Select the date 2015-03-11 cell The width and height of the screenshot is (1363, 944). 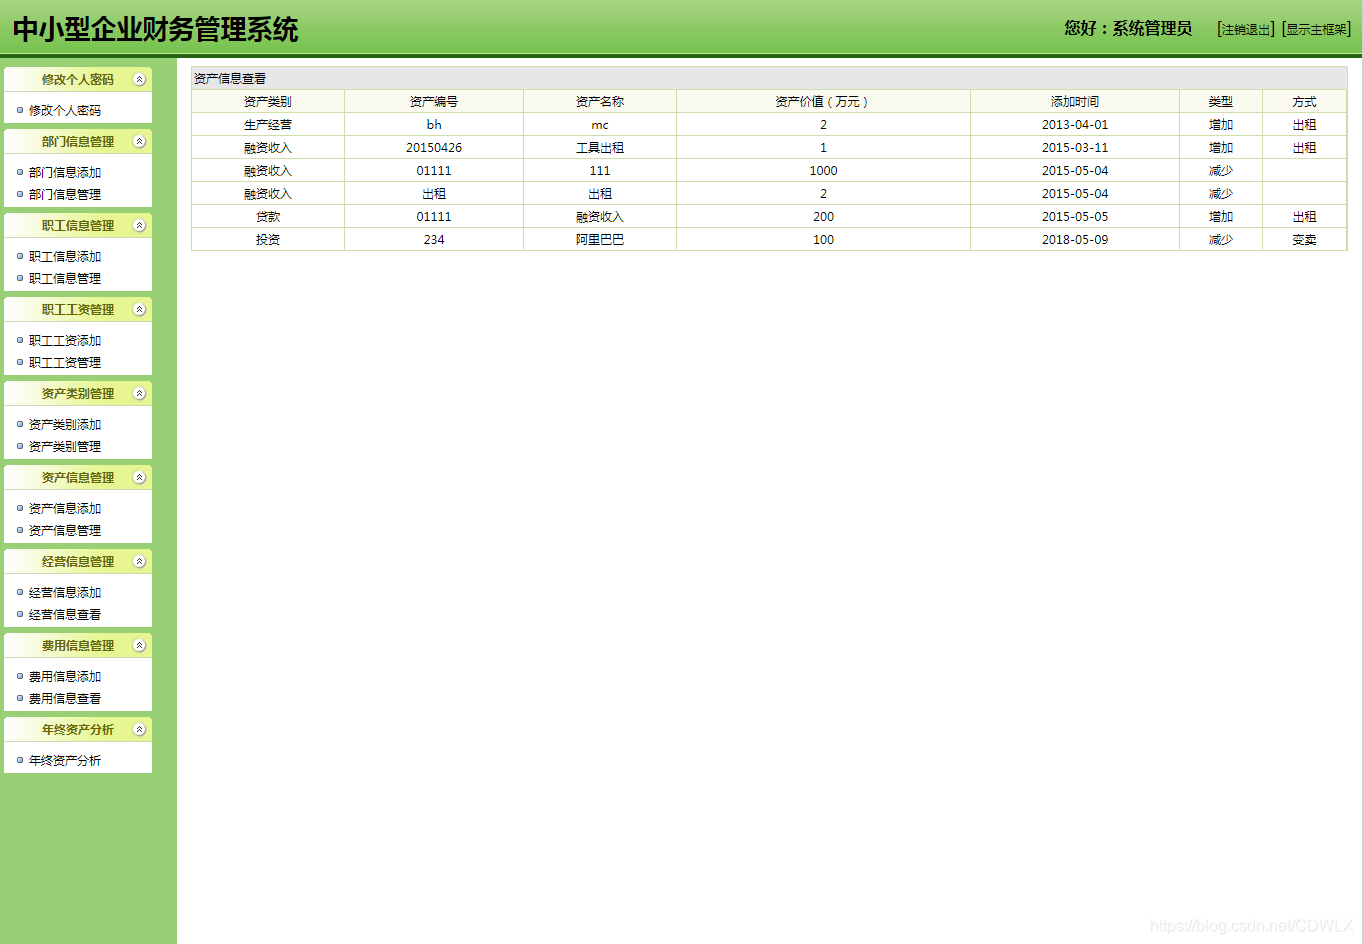click(1075, 148)
